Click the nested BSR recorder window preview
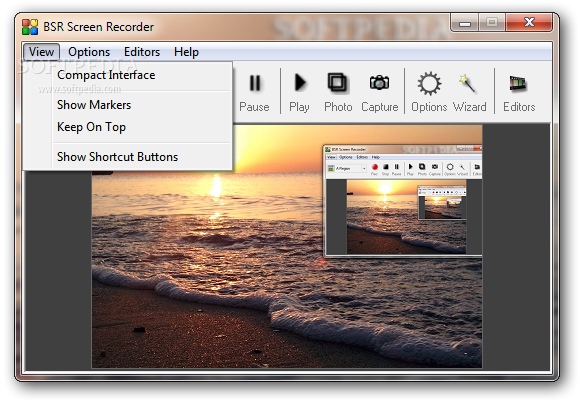Screen dimensions: 580x402 [402, 200]
